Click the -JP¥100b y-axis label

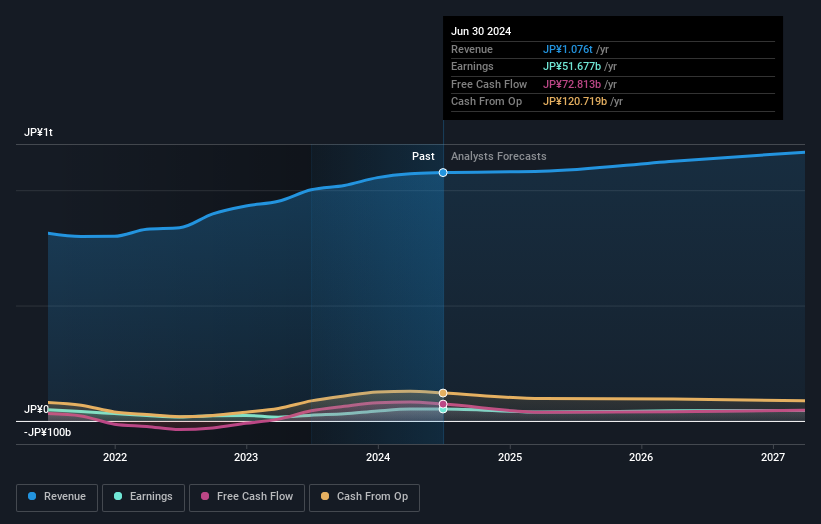47,432
